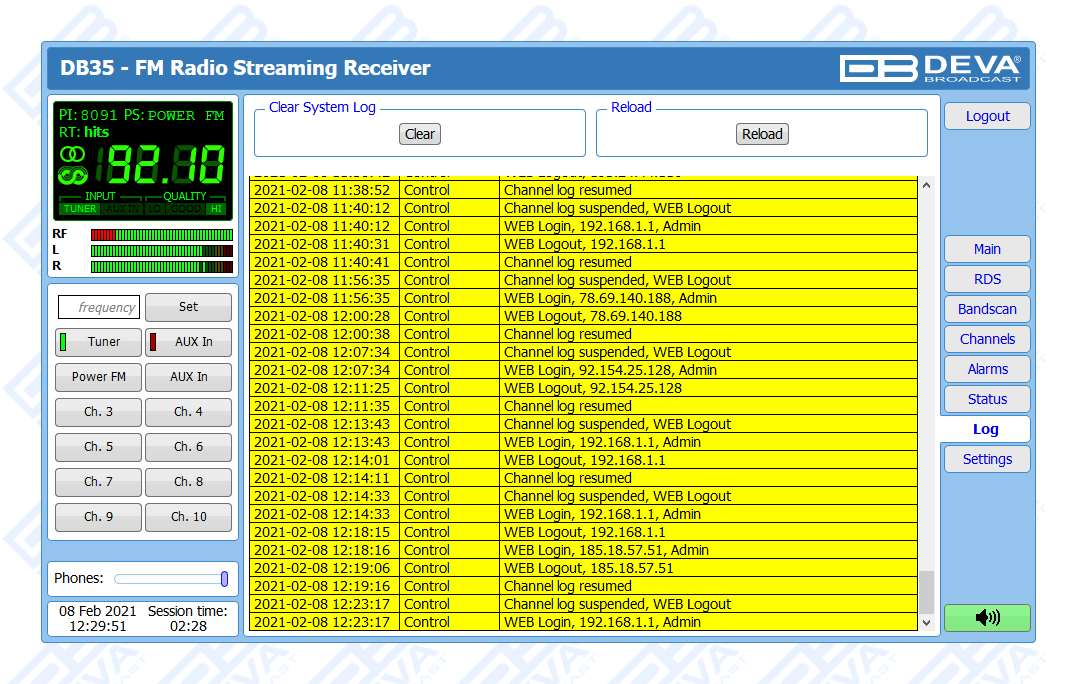The width and height of the screenshot is (1077, 684).
Task: Click the stereo indicator icon on display
Action: pos(72,154)
